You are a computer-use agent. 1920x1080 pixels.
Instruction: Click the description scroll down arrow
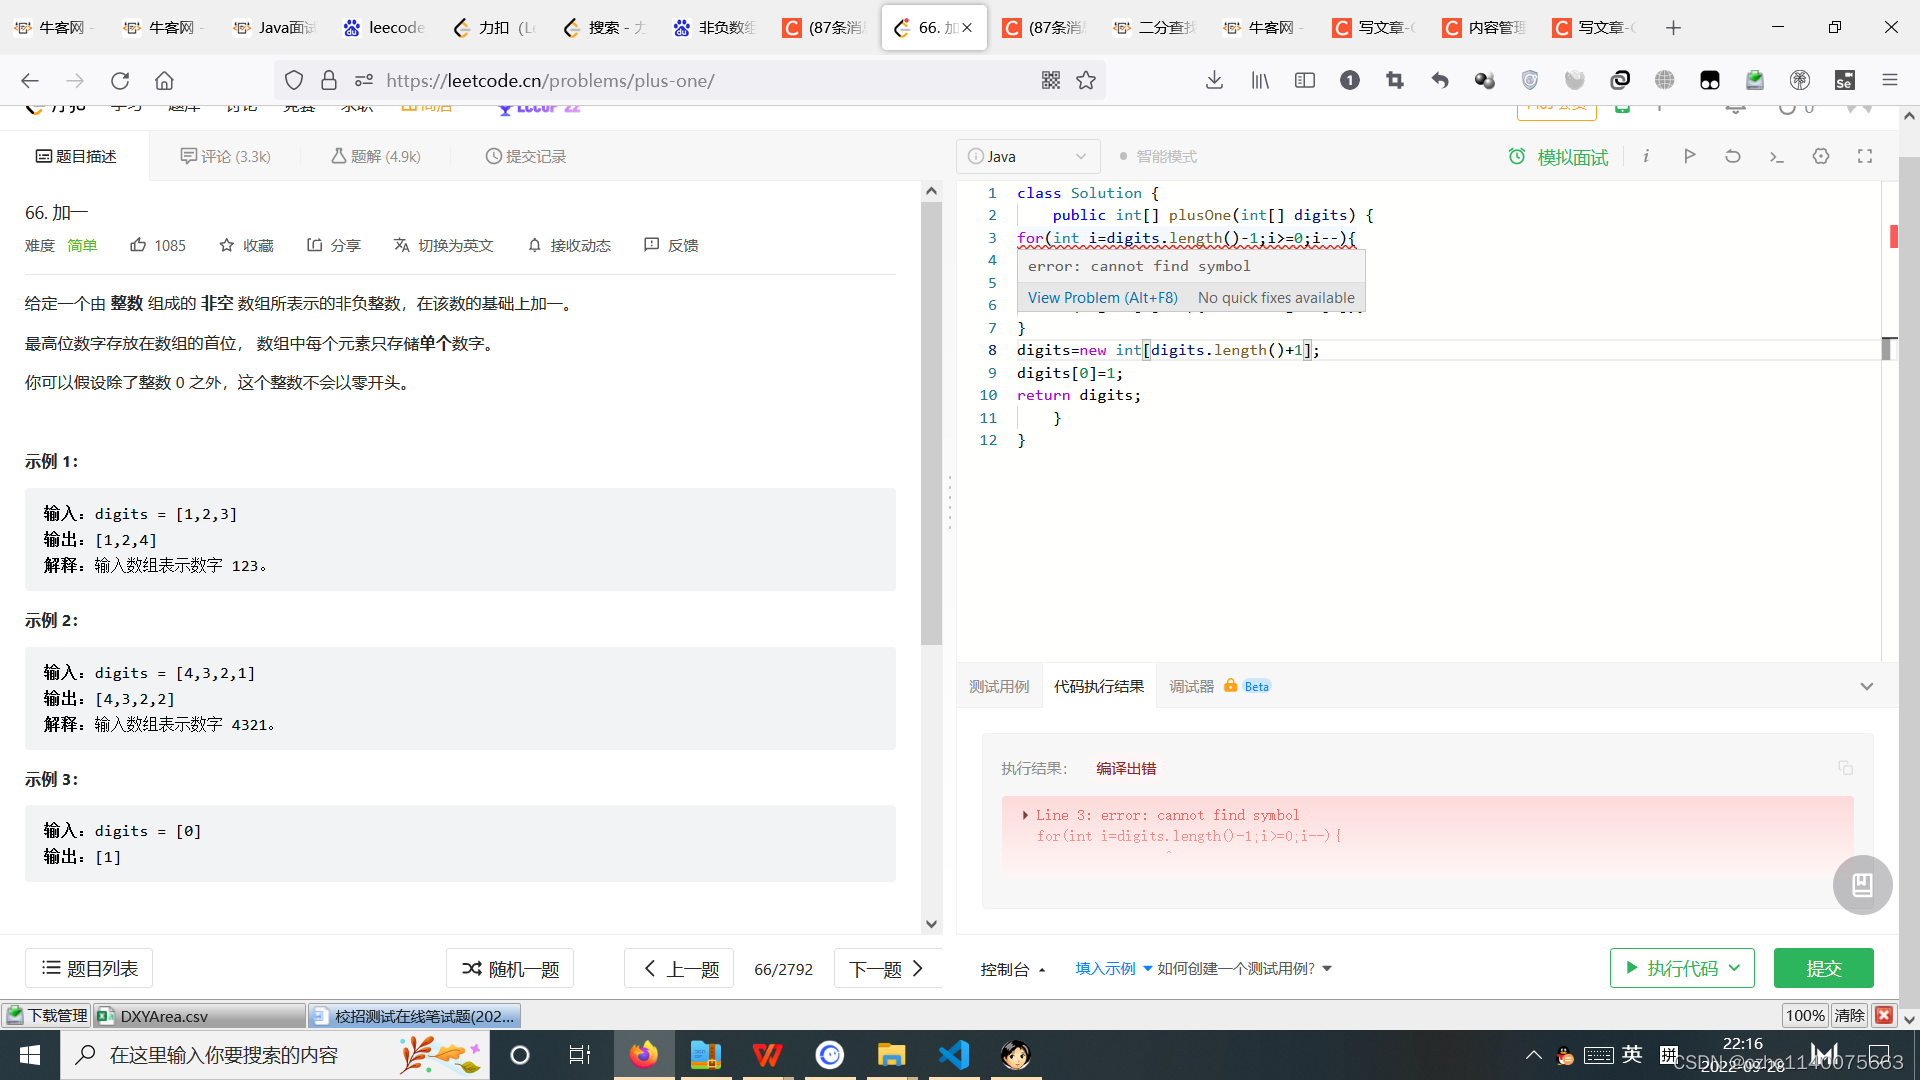[931, 924]
